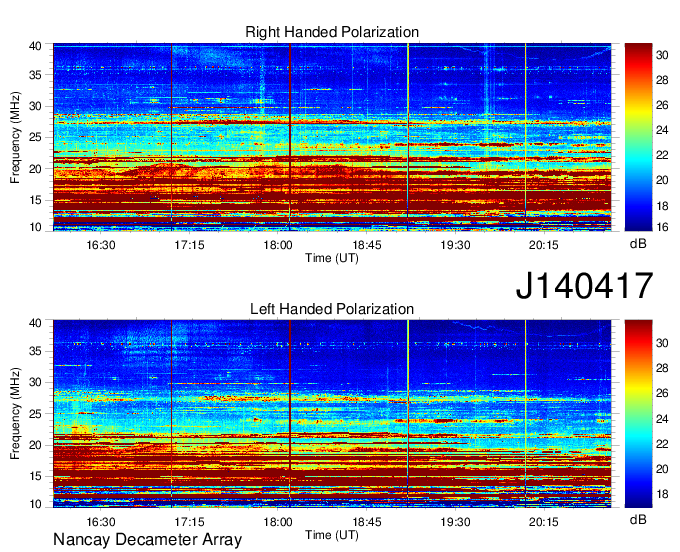The image size is (680, 552).
Task: Click the 15 MHz tick of the right-handed plot
Action: (x=35, y=200)
